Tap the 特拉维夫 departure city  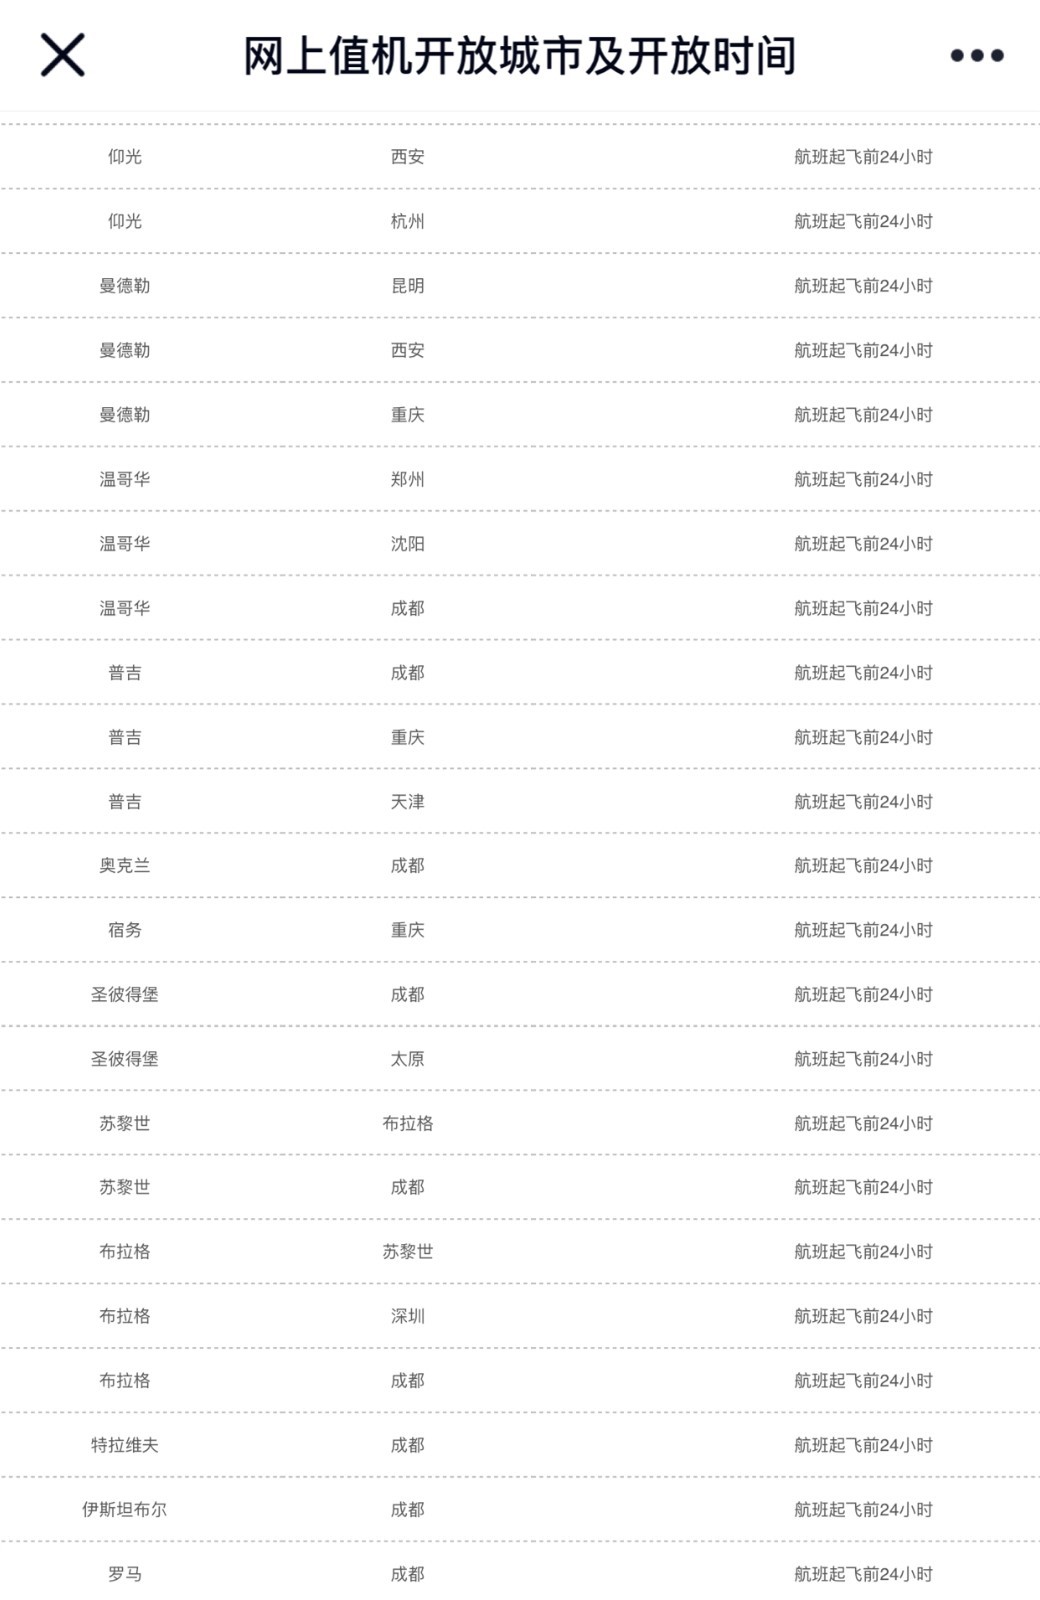point(124,1445)
